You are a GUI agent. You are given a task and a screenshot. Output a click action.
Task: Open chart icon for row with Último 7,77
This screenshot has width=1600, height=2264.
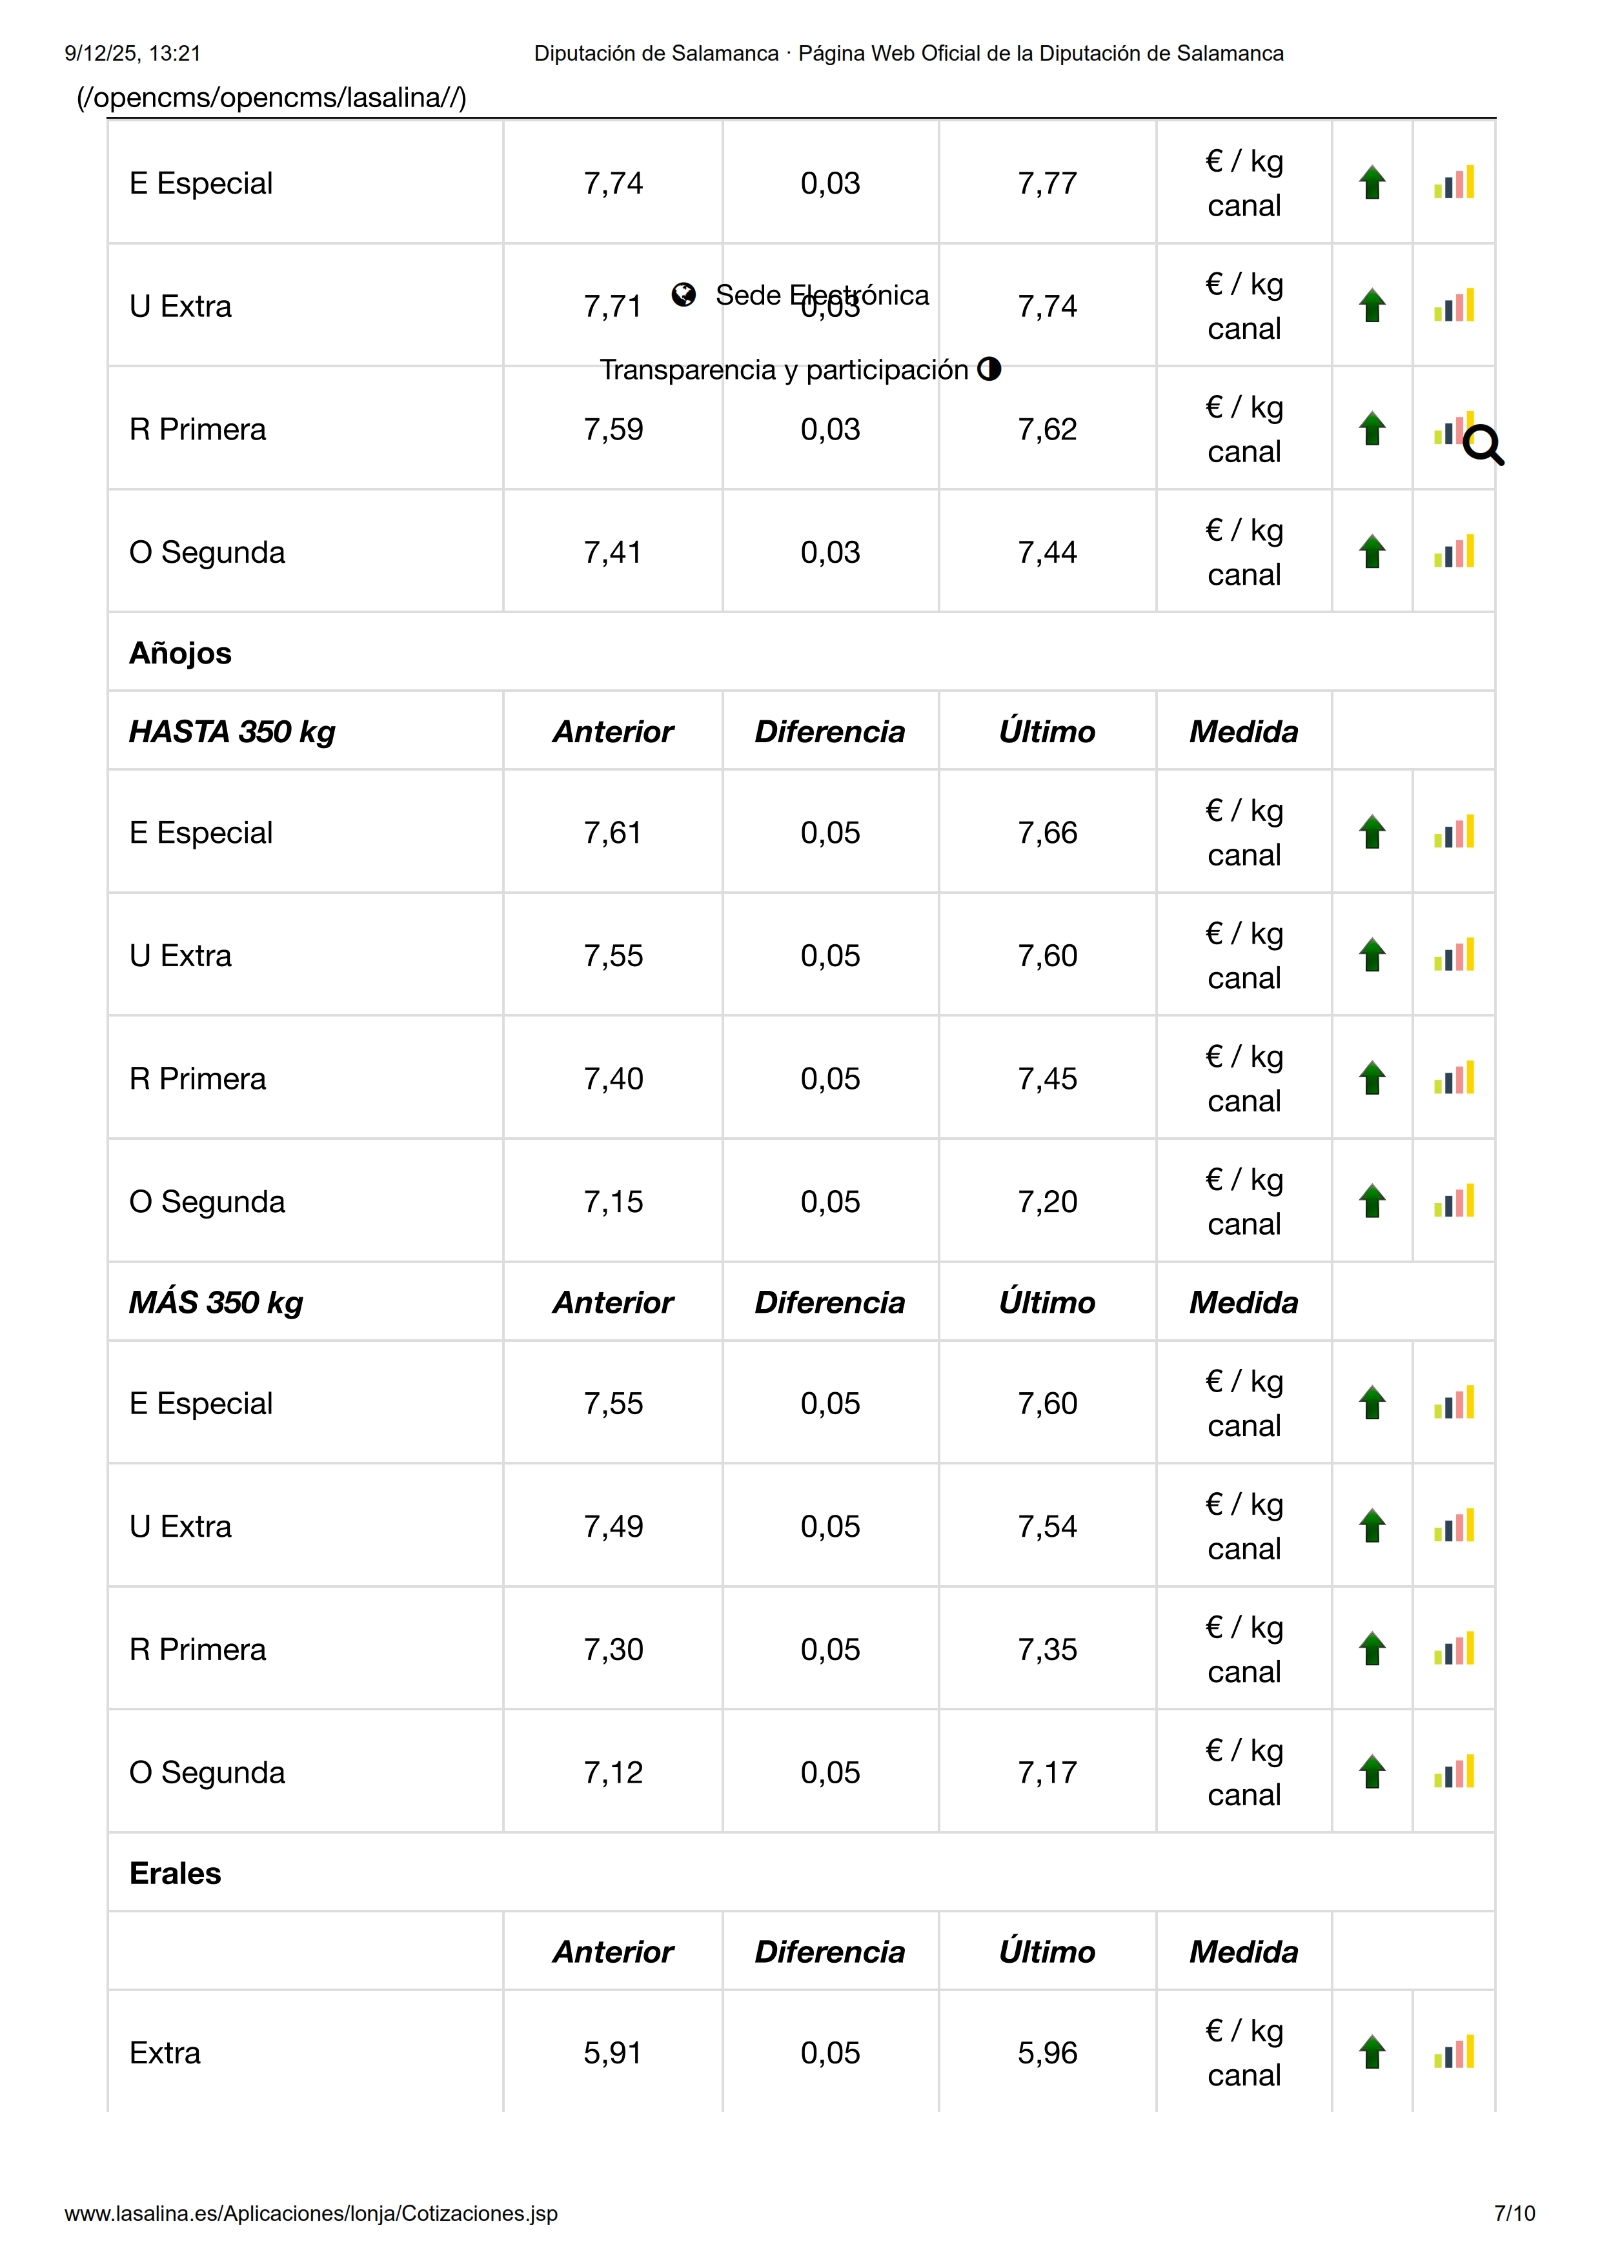tap(1453, 183)
